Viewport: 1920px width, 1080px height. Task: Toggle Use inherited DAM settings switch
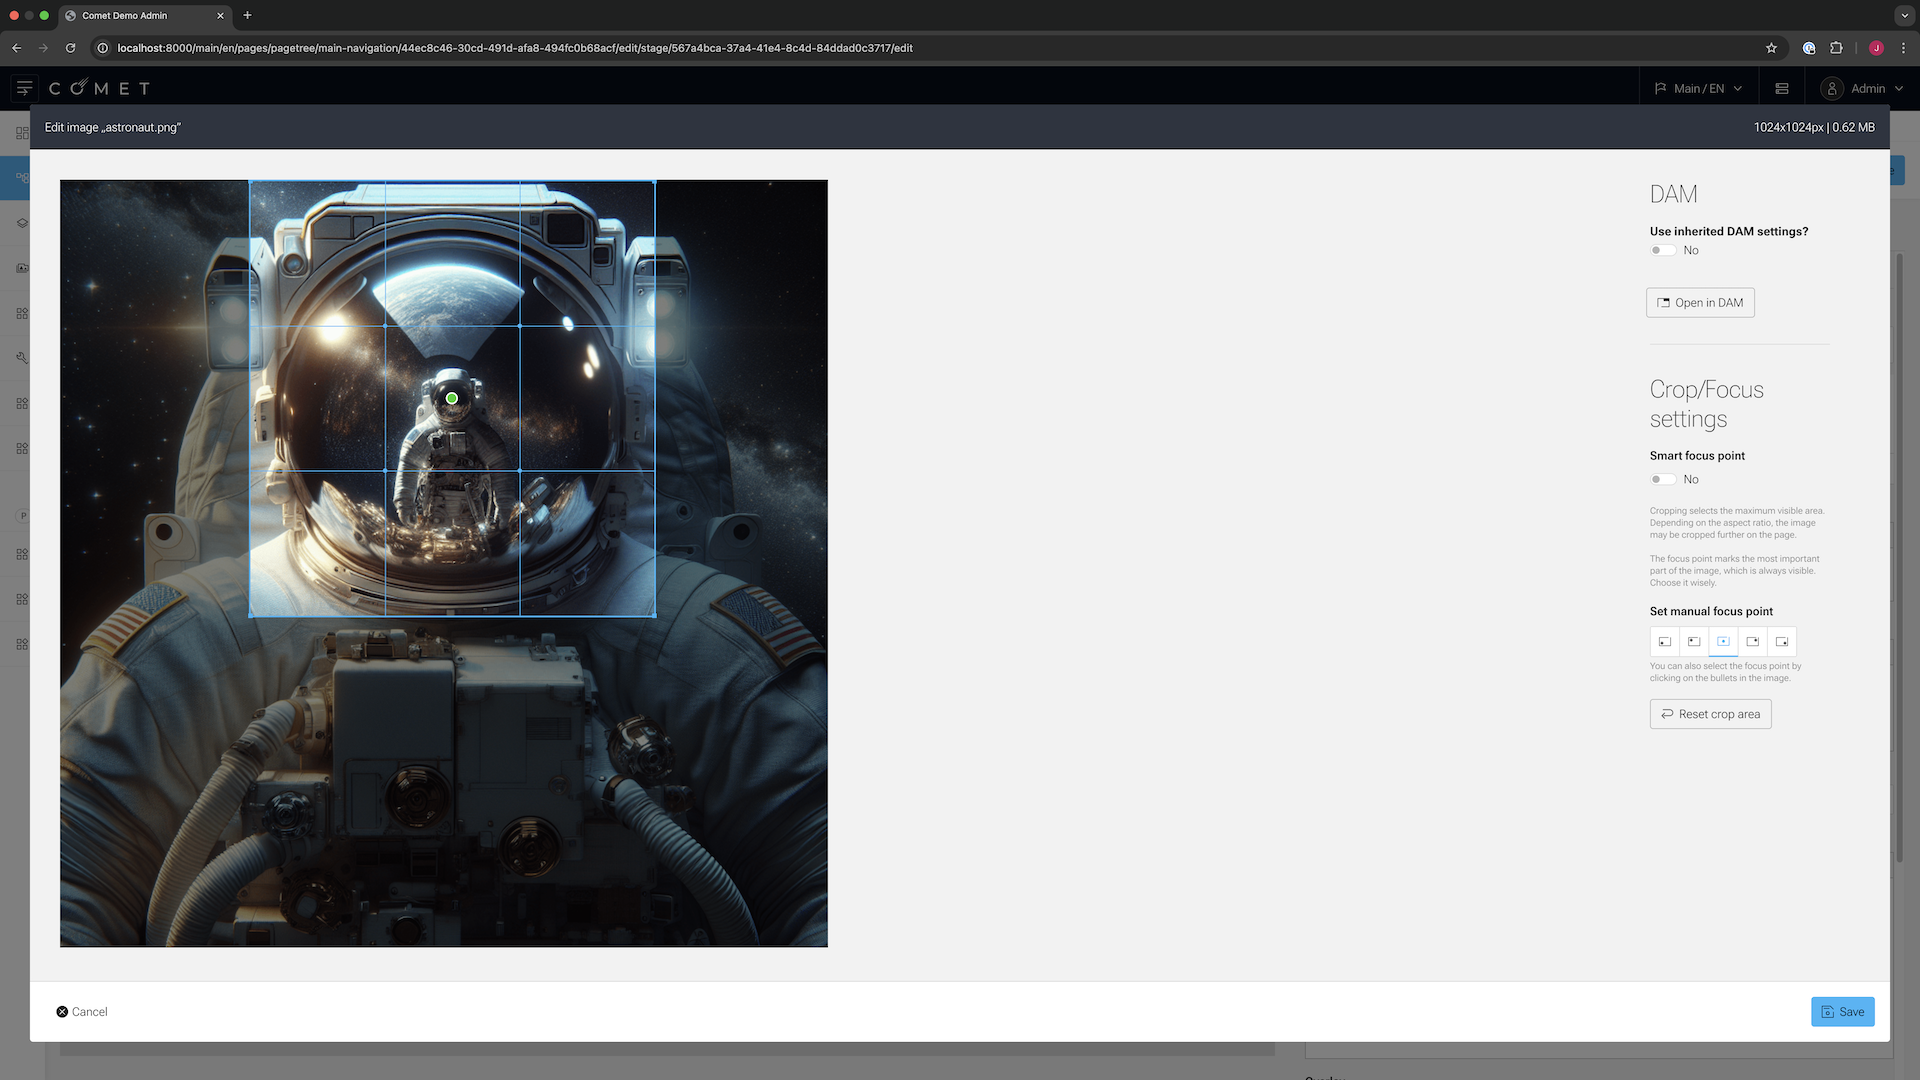[1662, 251]
